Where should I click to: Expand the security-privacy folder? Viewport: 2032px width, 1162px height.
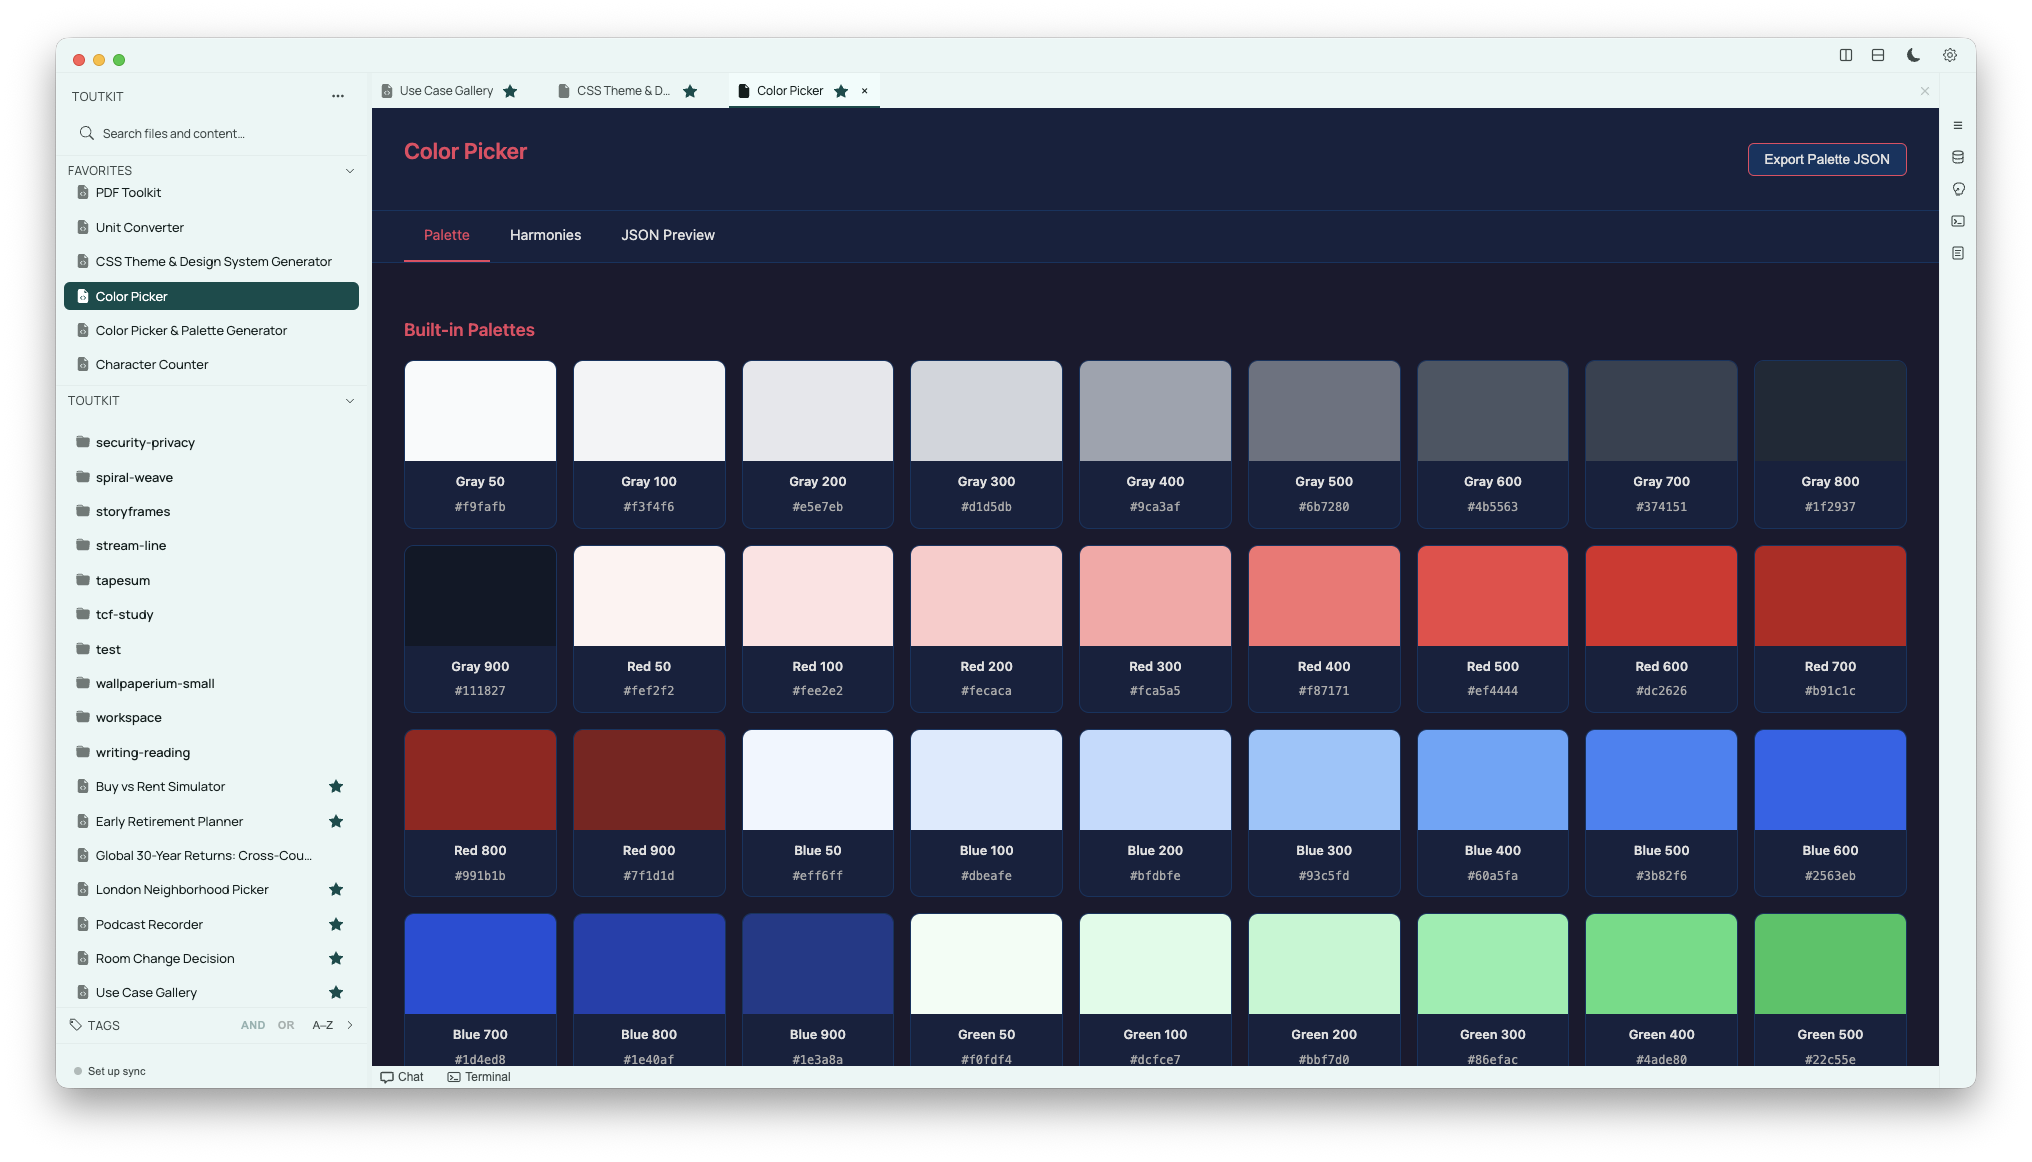211,442
